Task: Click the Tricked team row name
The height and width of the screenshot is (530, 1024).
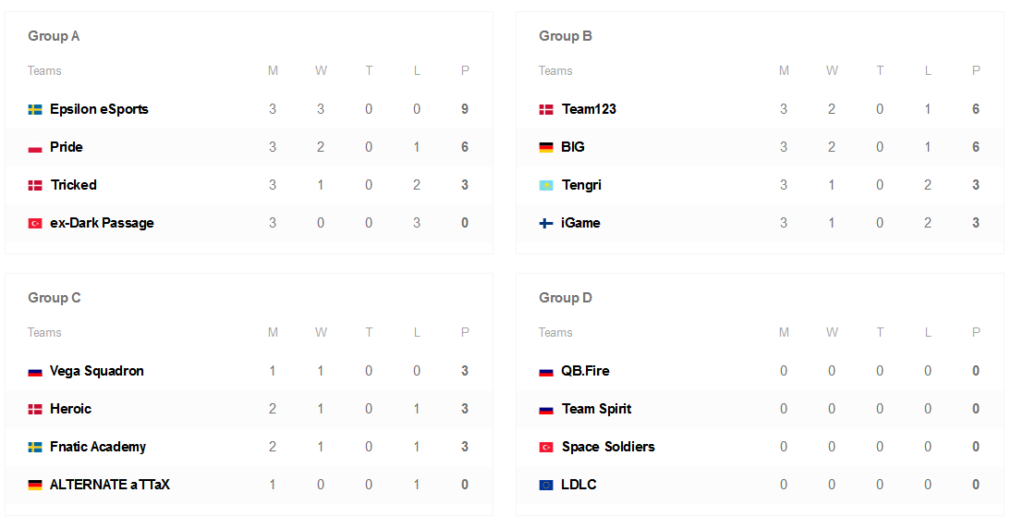Action: tap(73, 185)
